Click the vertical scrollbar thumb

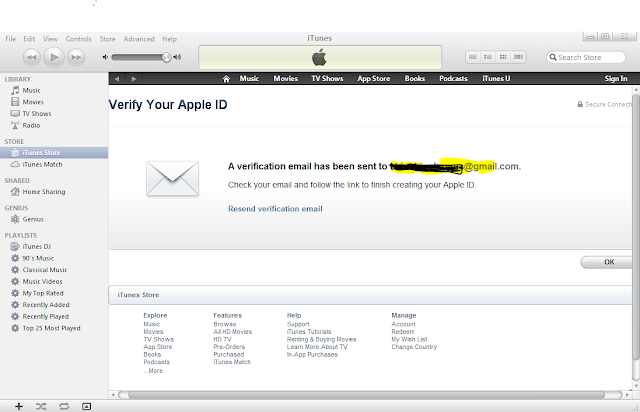coord(636,227)
